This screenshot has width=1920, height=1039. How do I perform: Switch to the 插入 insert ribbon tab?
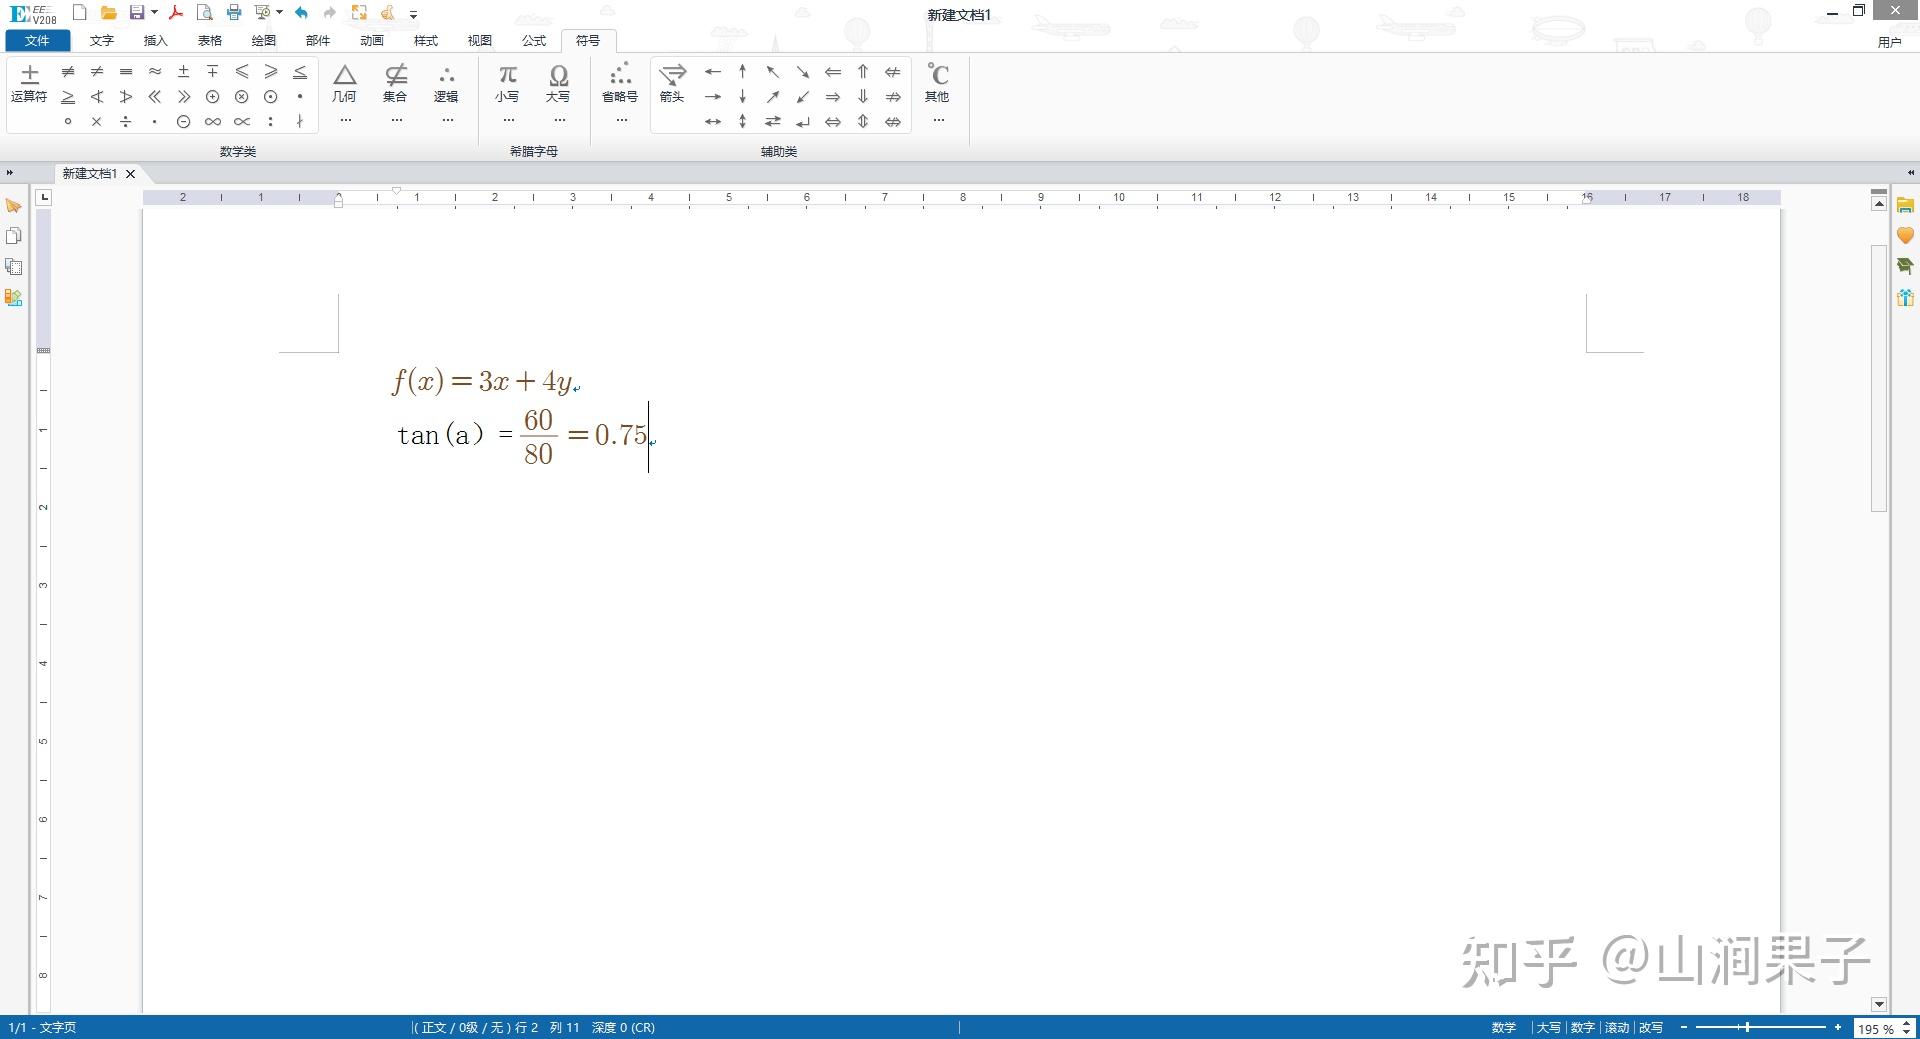pyautogui.click(x=155, y=41)
